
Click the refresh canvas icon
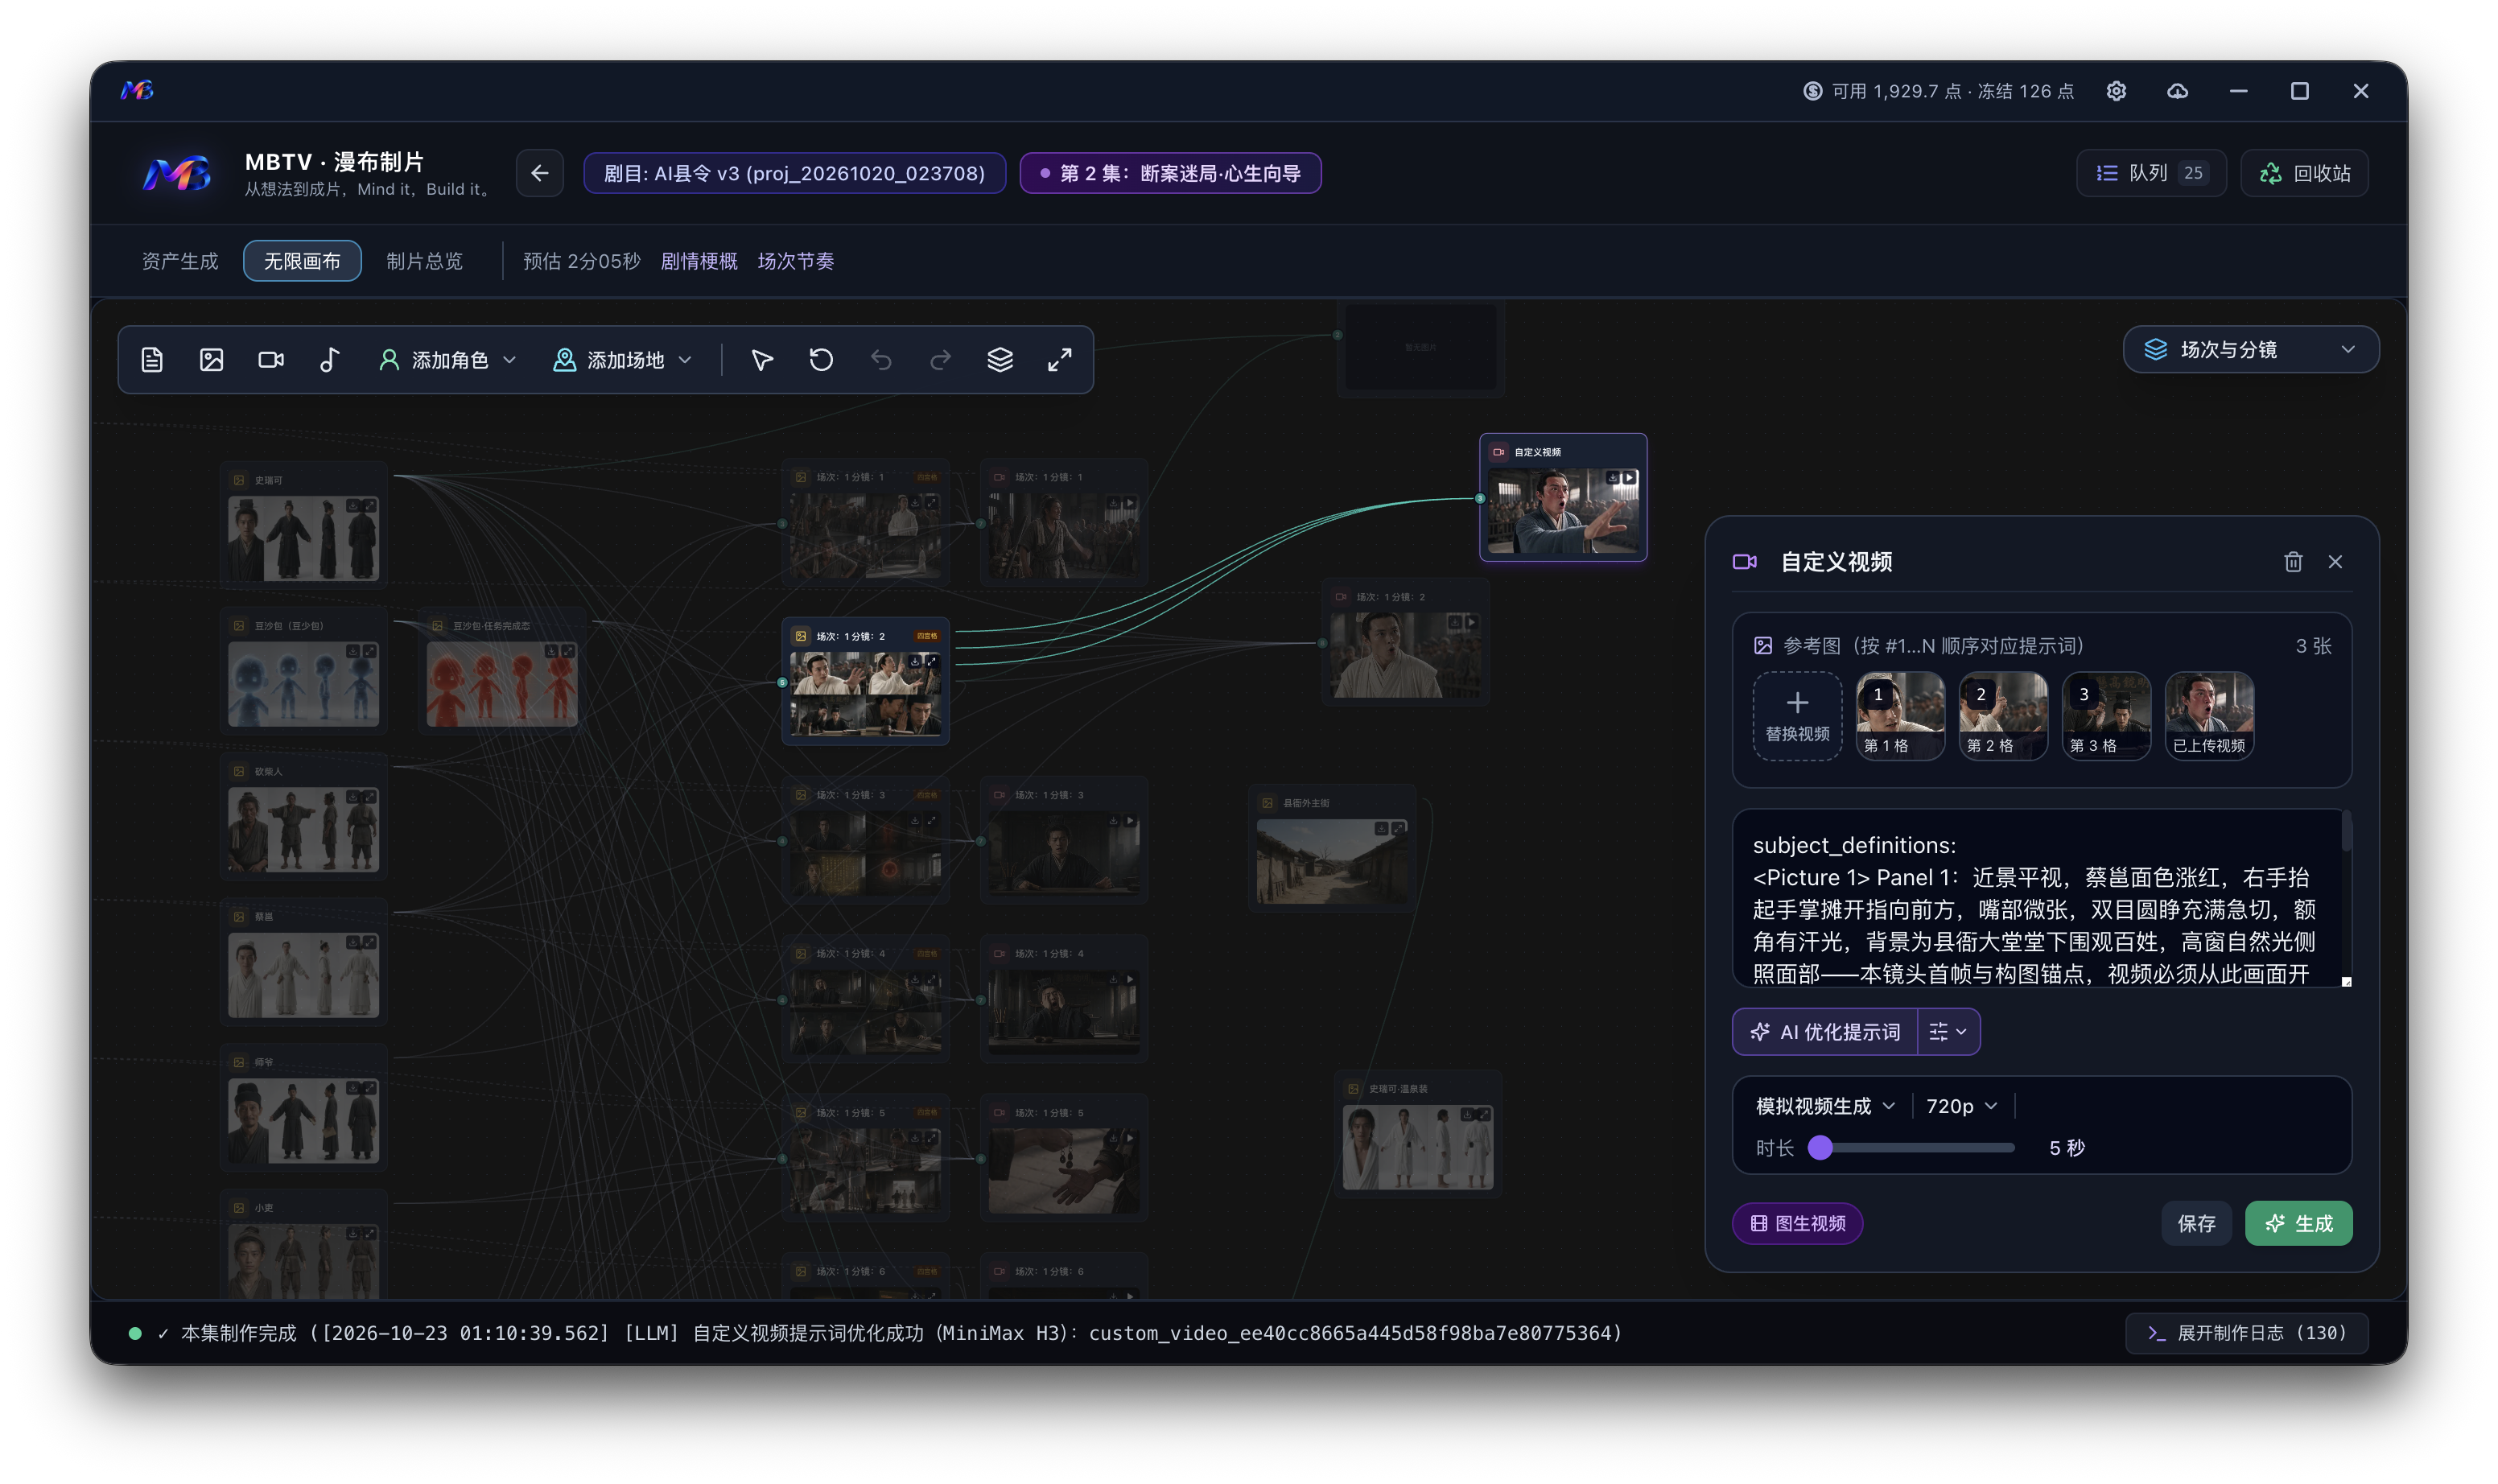[821, 360]
